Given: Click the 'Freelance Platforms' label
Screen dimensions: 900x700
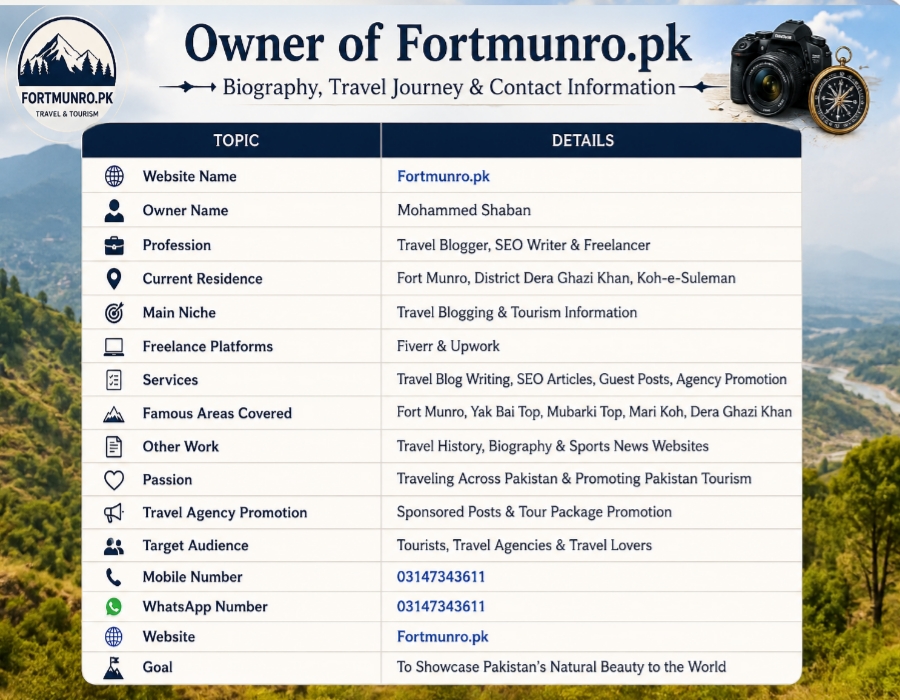Looking at the screenshot, I should tap(208, 347).
